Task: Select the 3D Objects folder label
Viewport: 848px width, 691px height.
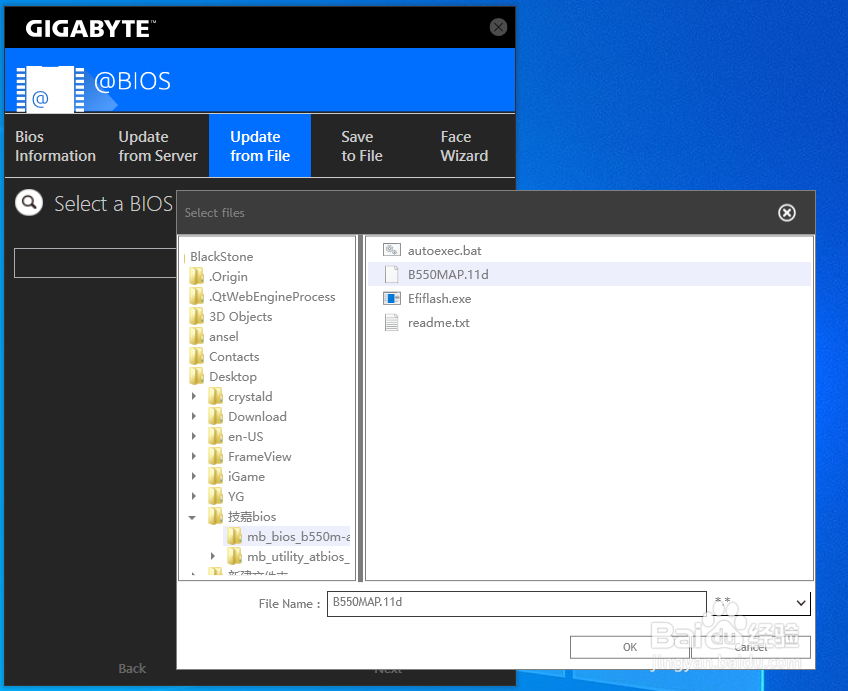Action: coord(241,316)
